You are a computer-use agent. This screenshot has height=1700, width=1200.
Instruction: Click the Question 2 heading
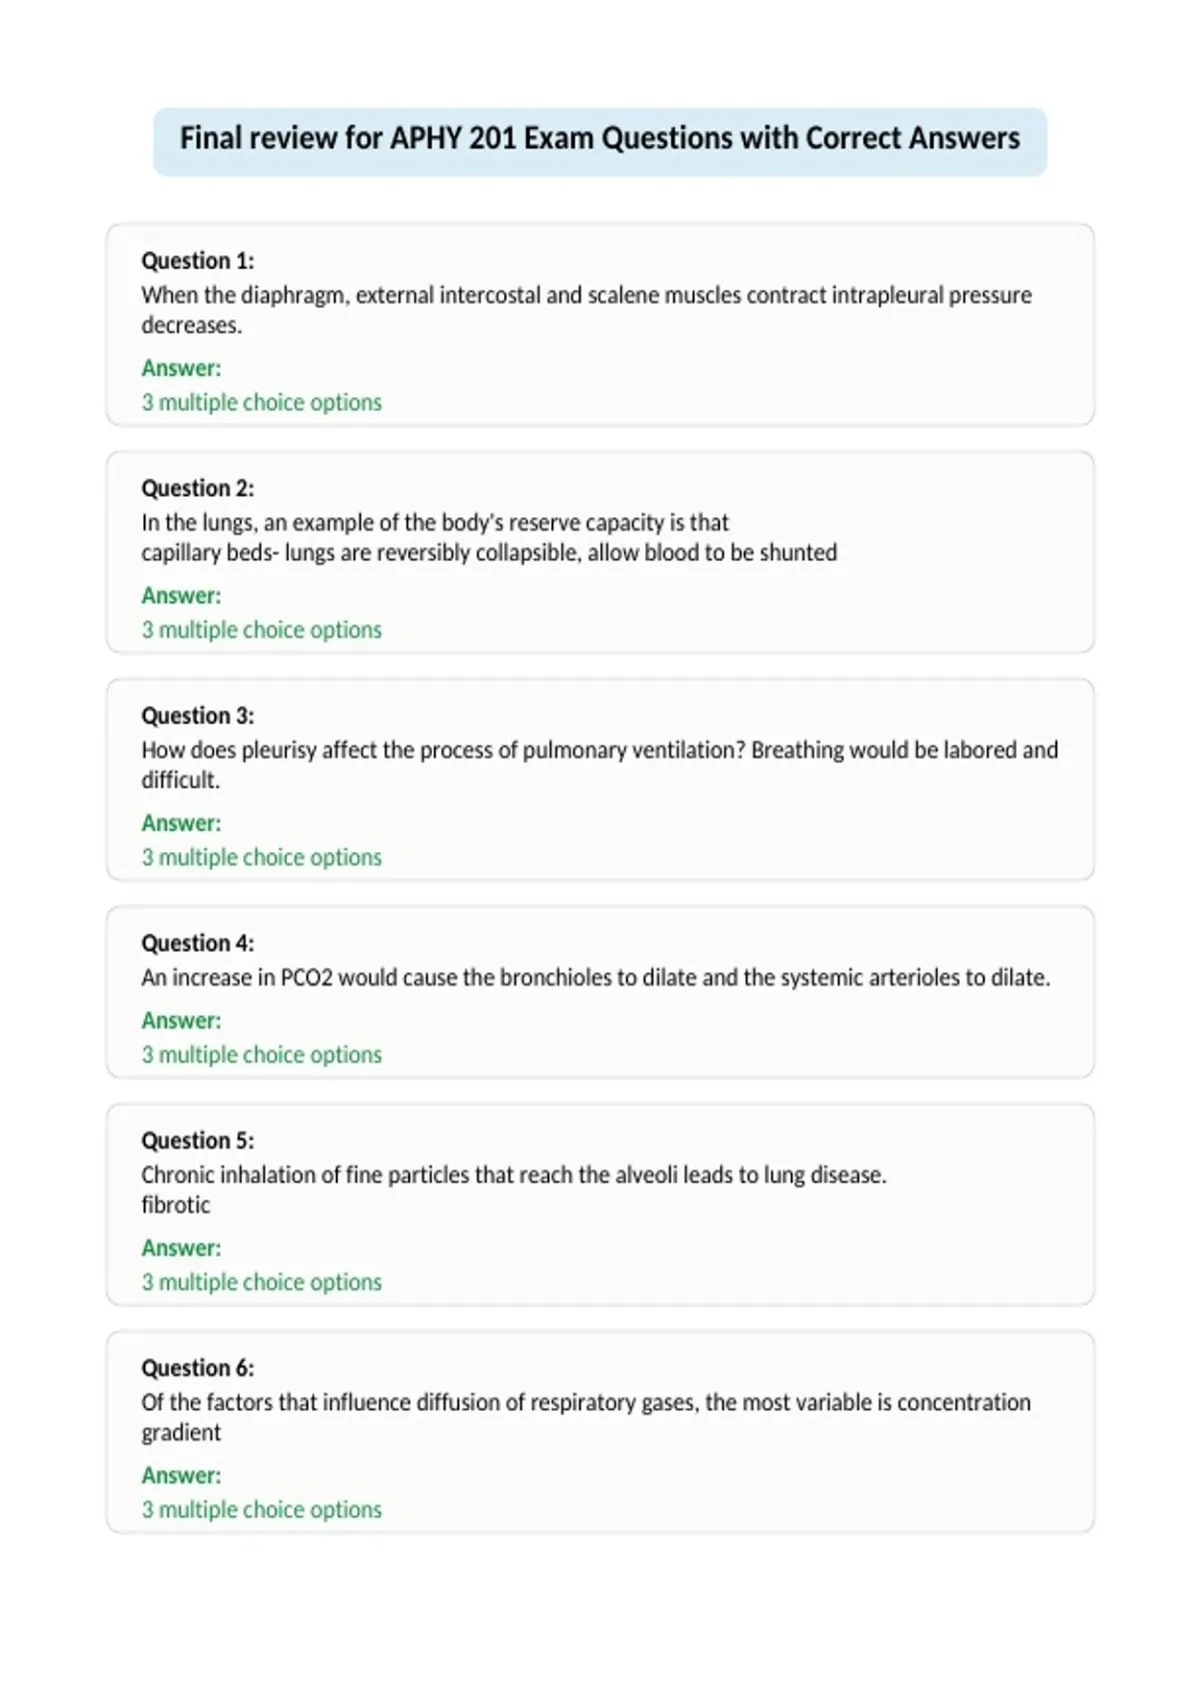tap(197, 488)
